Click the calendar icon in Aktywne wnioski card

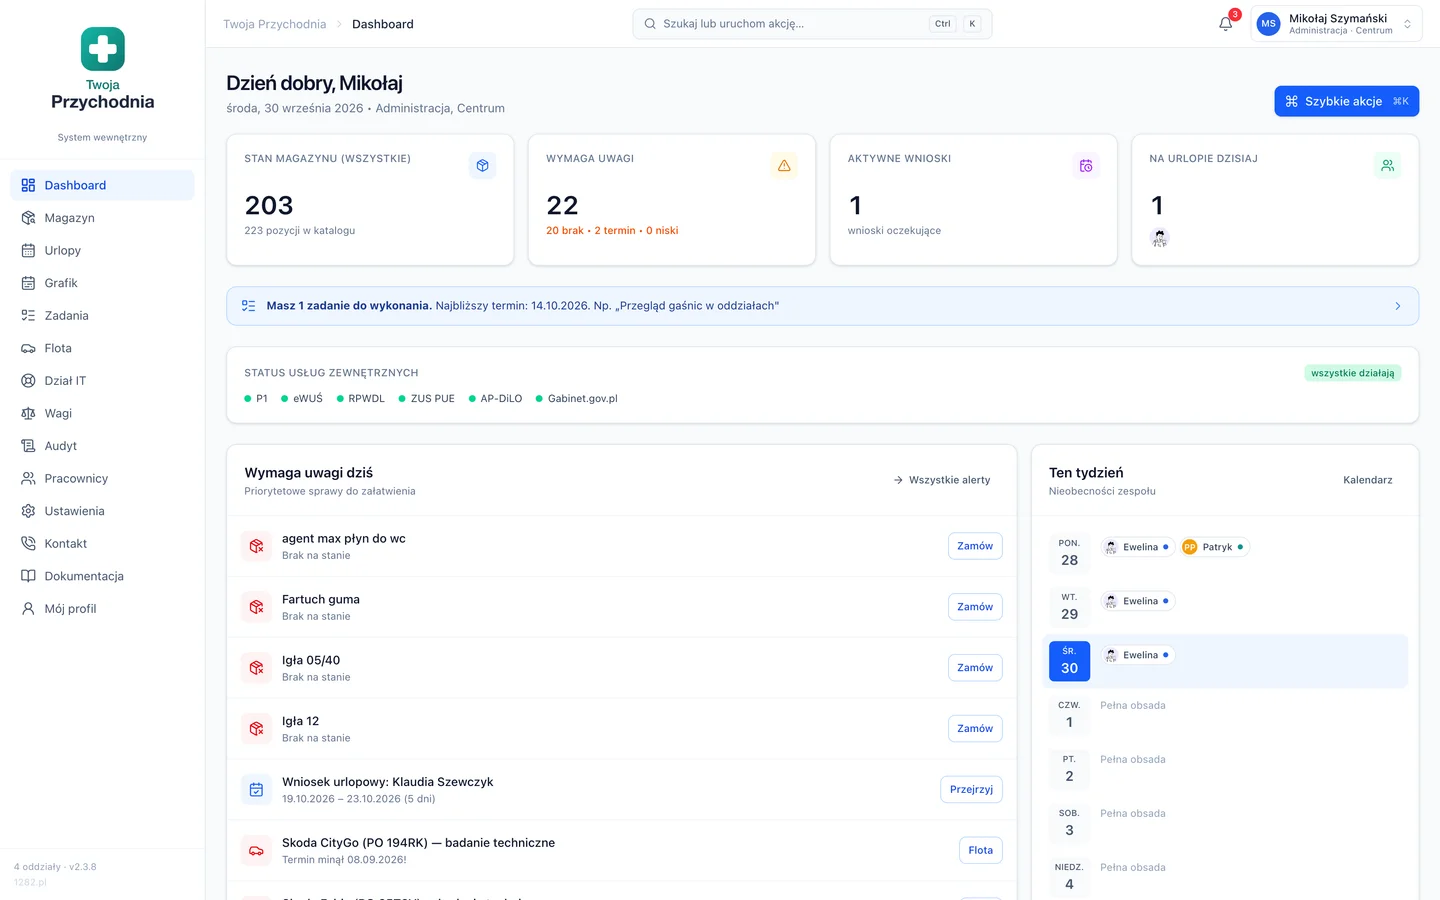click(1086, 166)
